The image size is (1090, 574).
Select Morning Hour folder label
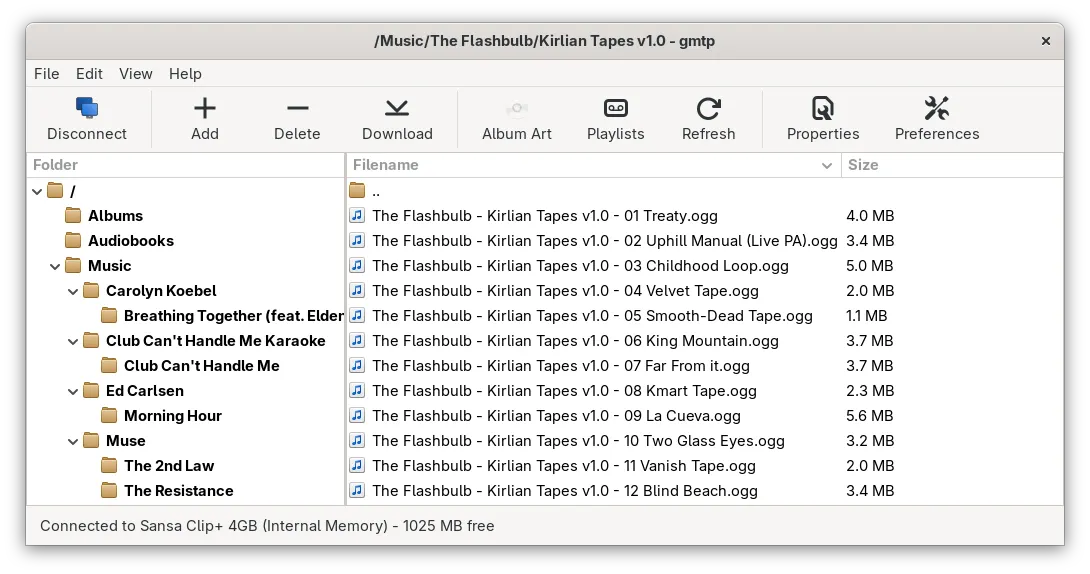pos(172,416)
